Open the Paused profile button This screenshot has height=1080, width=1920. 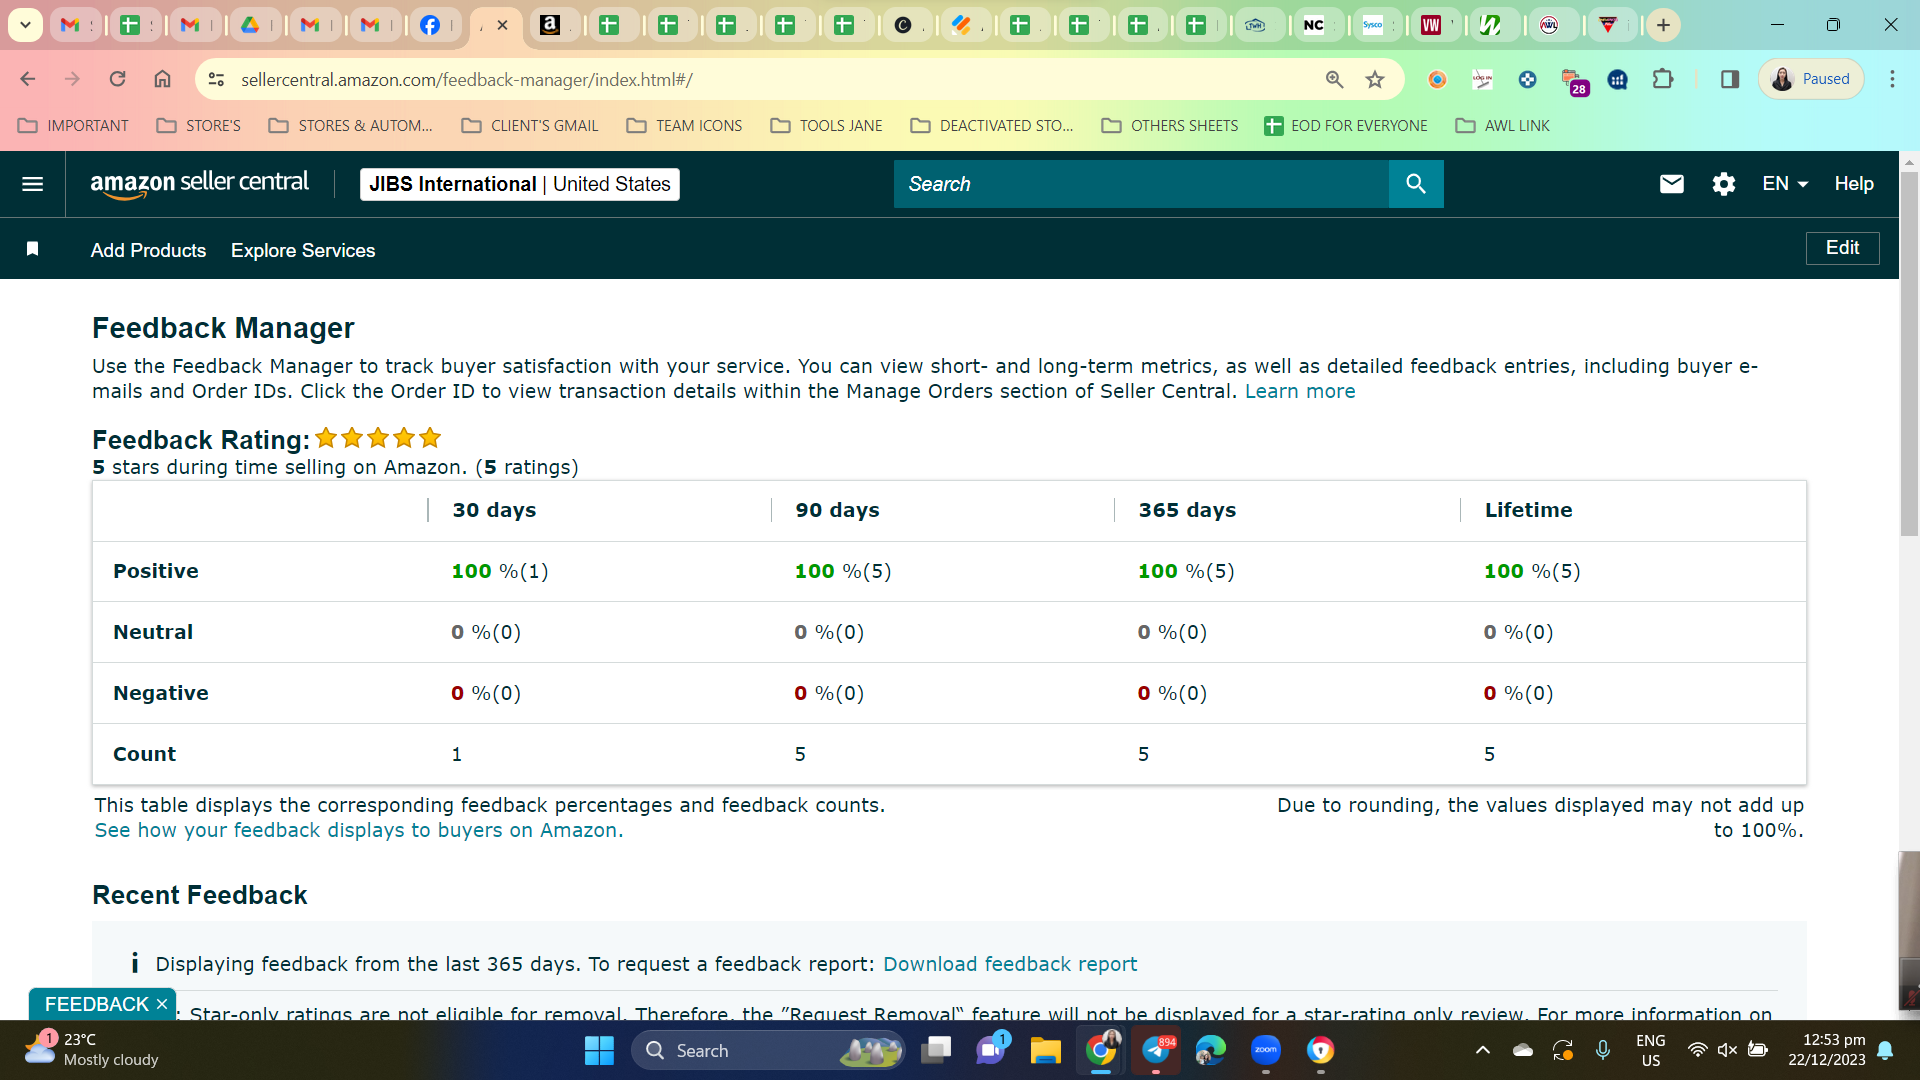[x=1811, y=79]
